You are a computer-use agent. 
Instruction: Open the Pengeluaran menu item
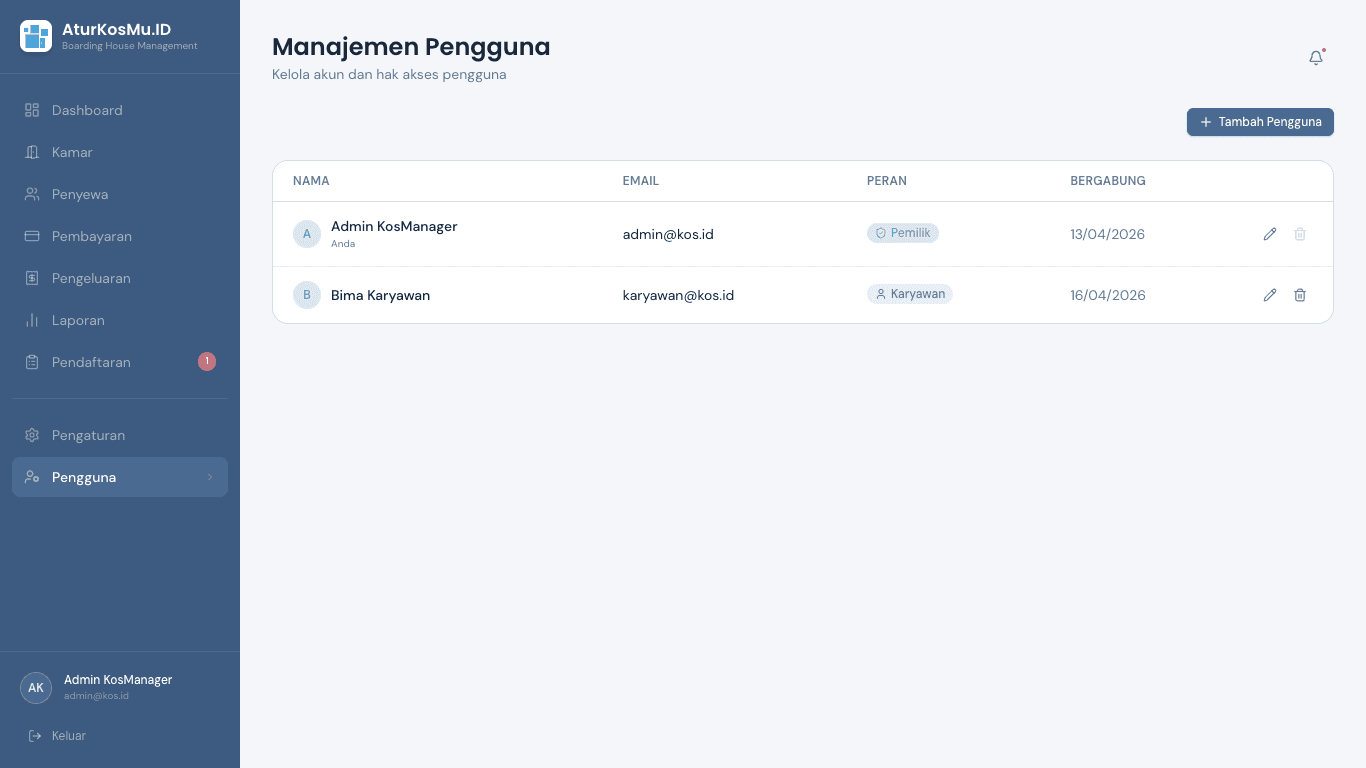coord(120,278)
